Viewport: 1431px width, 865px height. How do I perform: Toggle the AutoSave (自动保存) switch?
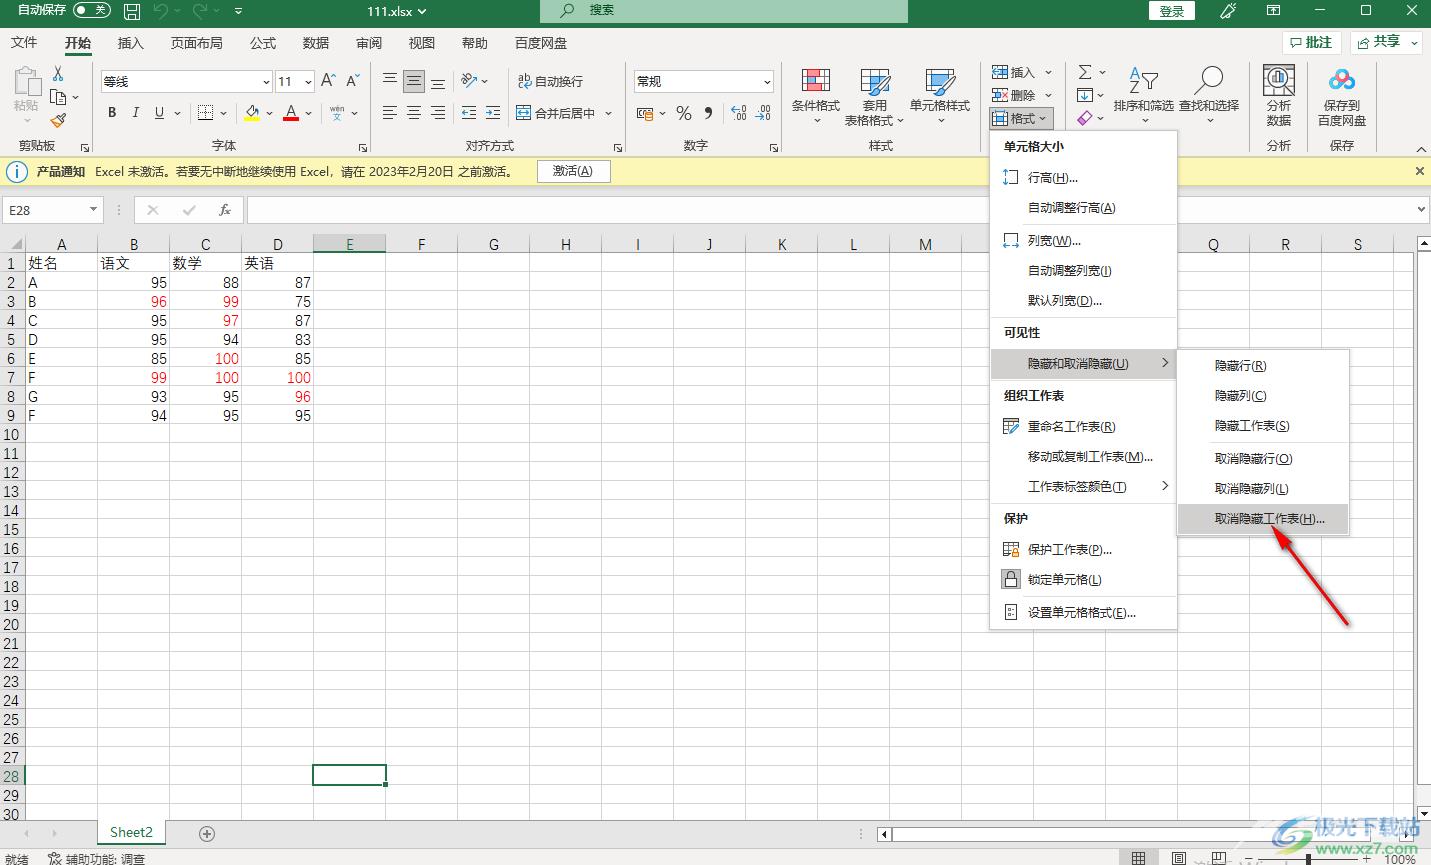(92, 10)
